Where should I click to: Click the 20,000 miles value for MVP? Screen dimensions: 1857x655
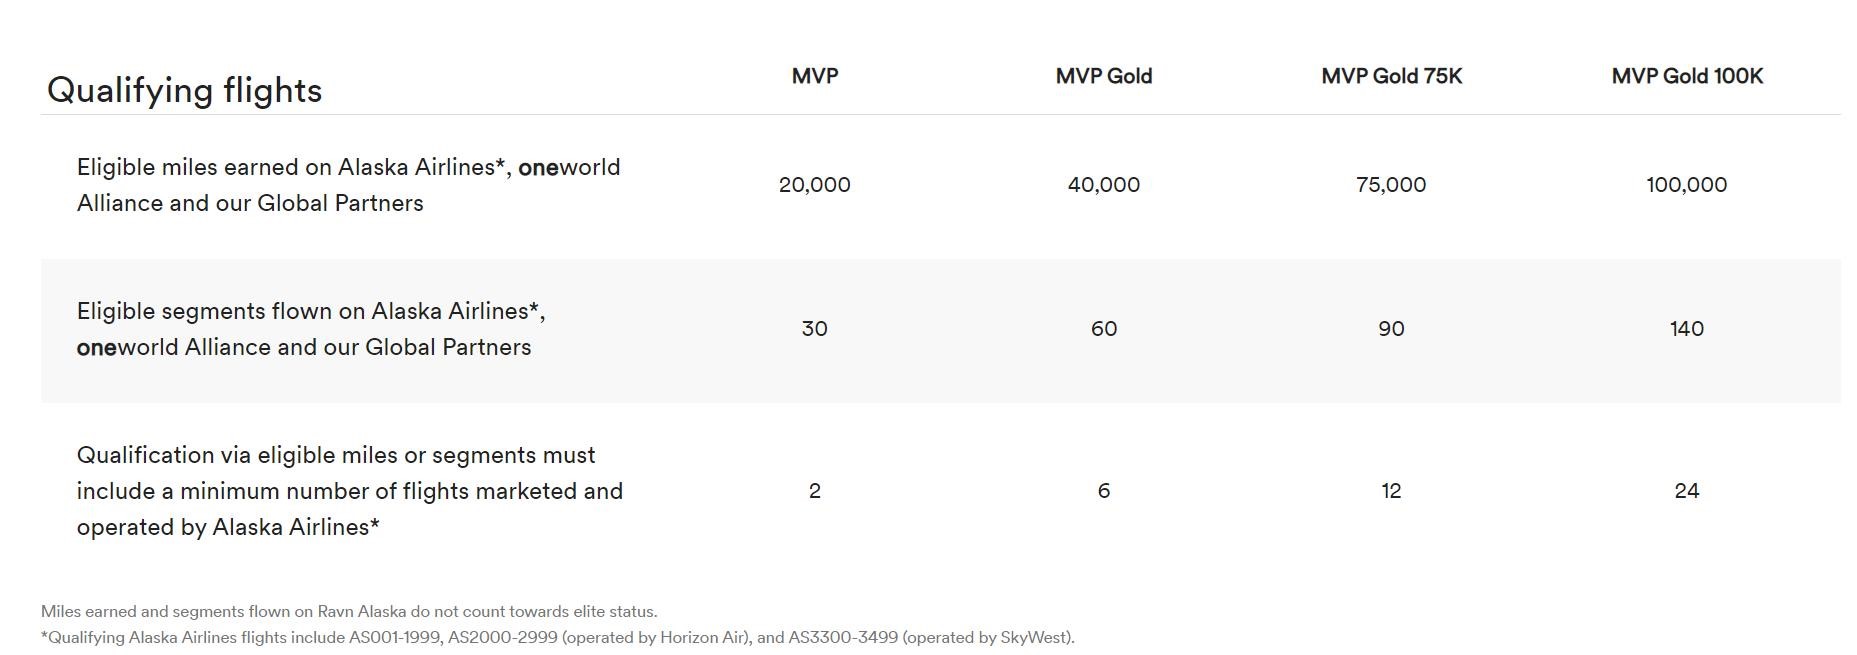click(x=815, y=185)
